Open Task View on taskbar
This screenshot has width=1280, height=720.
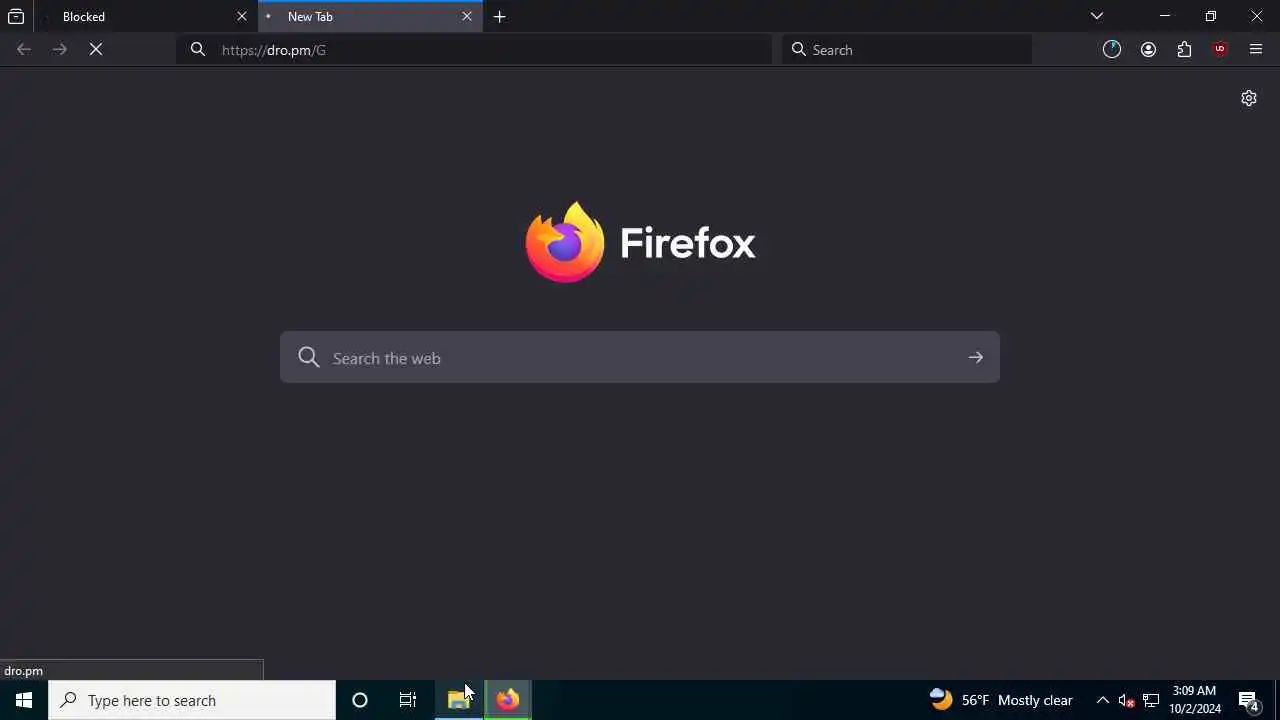(408, 700)
